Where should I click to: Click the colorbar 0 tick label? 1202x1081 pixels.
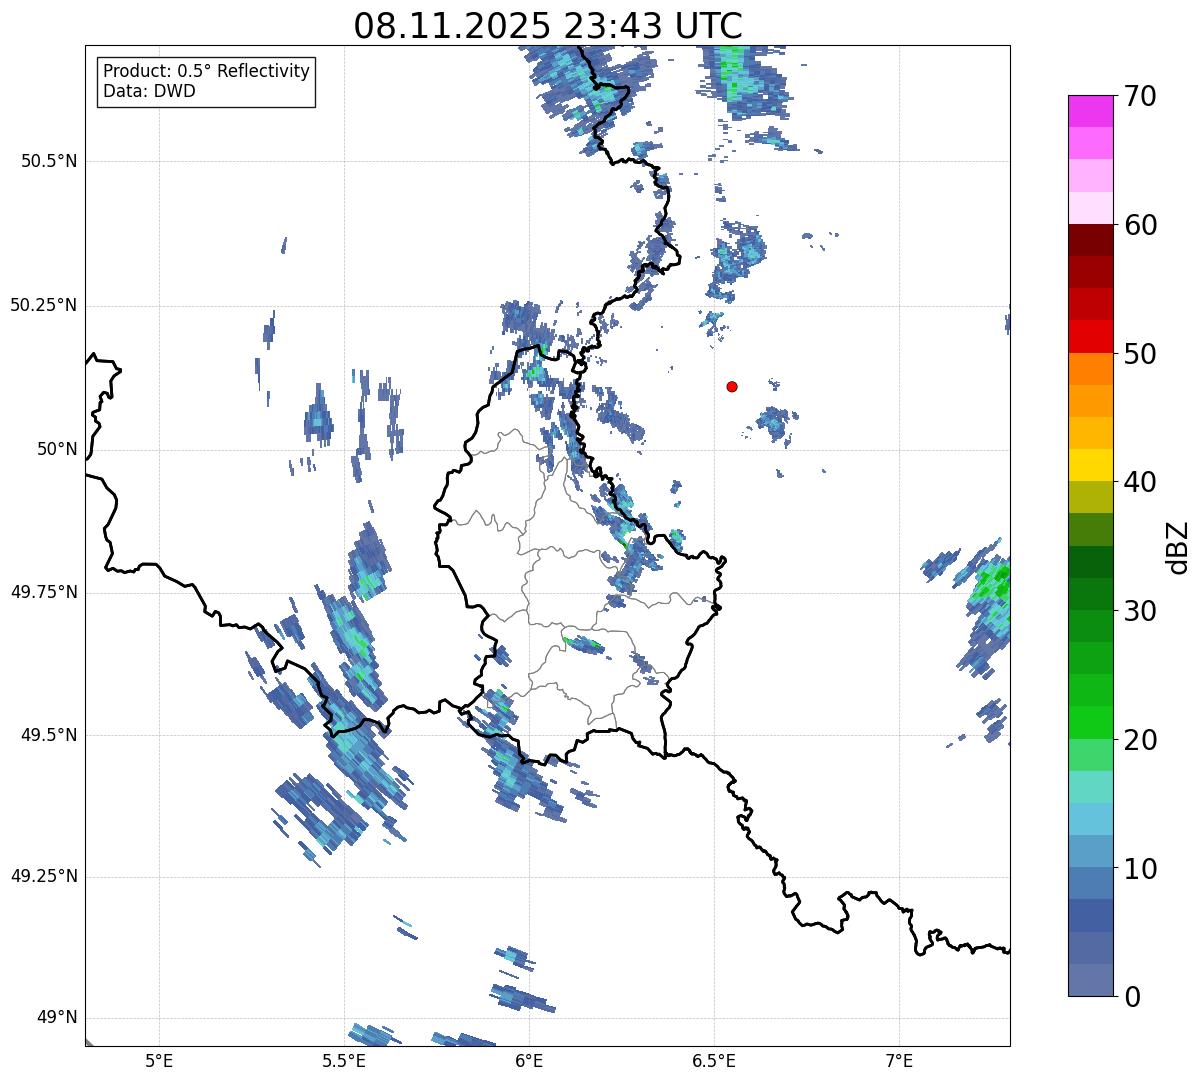pos(1132,997)
